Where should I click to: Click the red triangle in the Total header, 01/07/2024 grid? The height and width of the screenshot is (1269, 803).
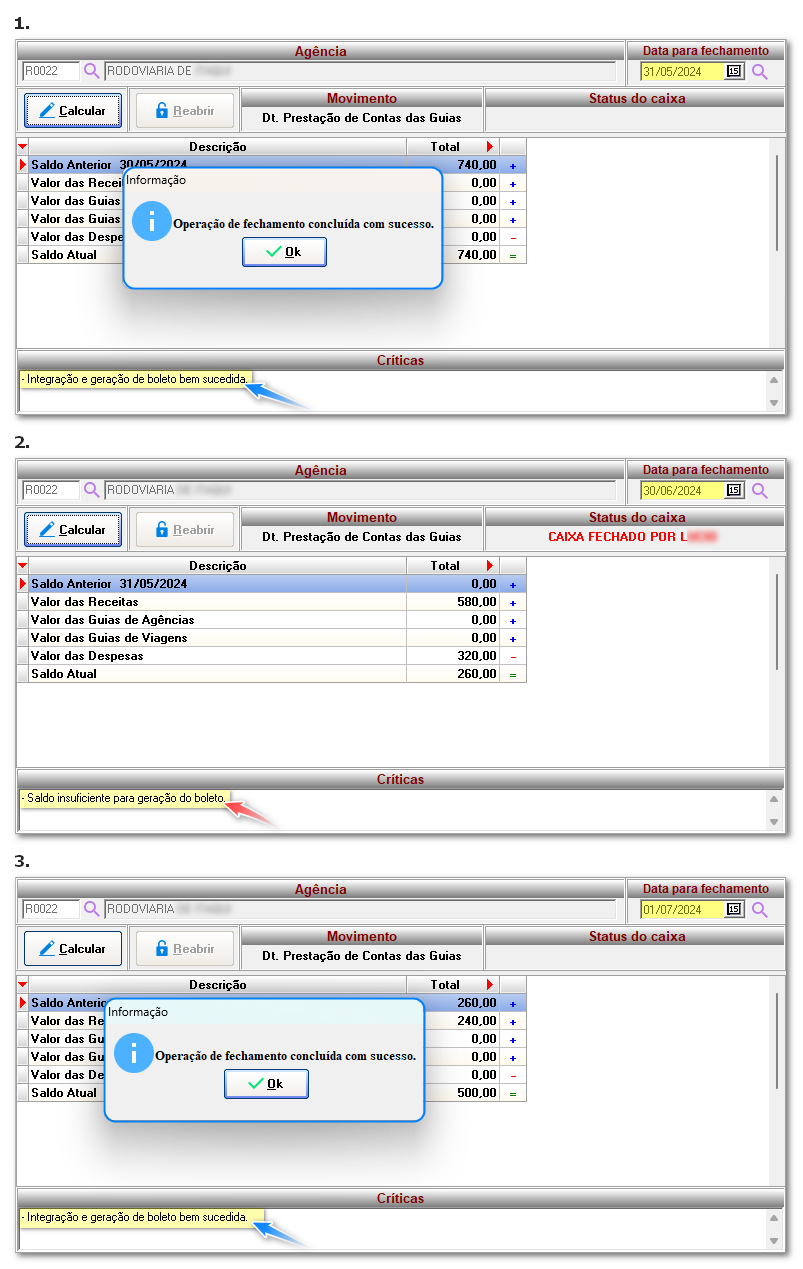point(490,985)
